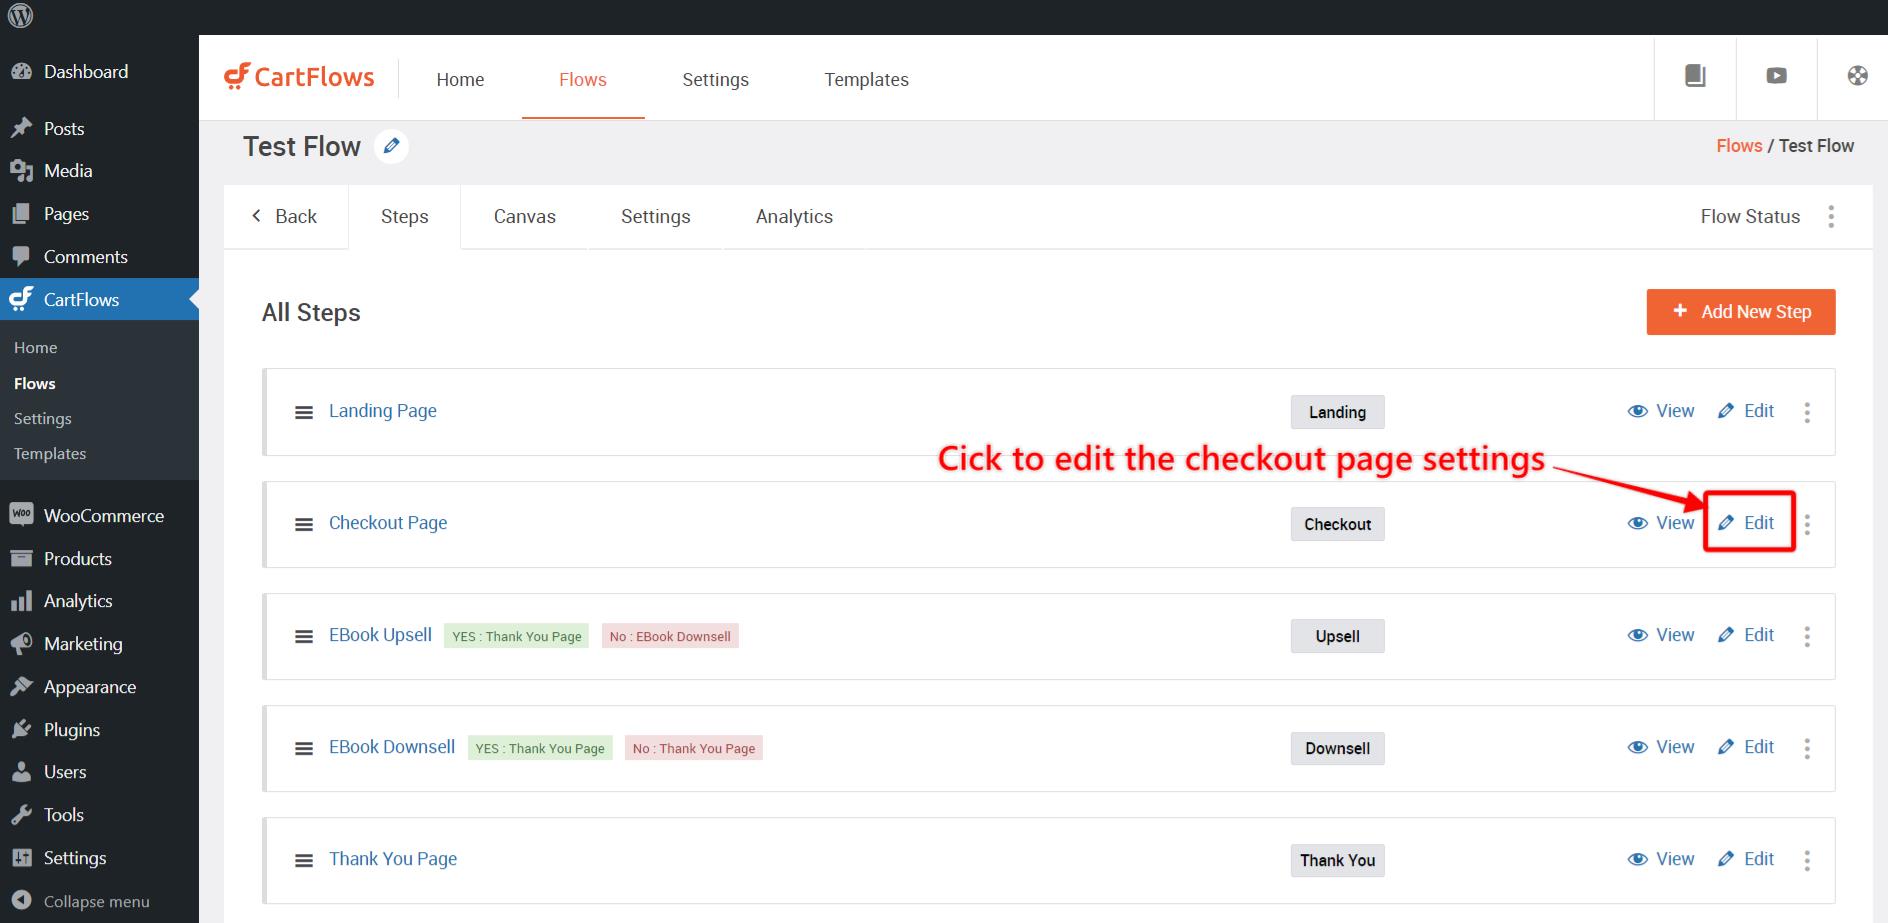Edit the EBook Downsell step
Image resolution: width=1888 pixels, height=923 pixels.
tap(1746, 747)
